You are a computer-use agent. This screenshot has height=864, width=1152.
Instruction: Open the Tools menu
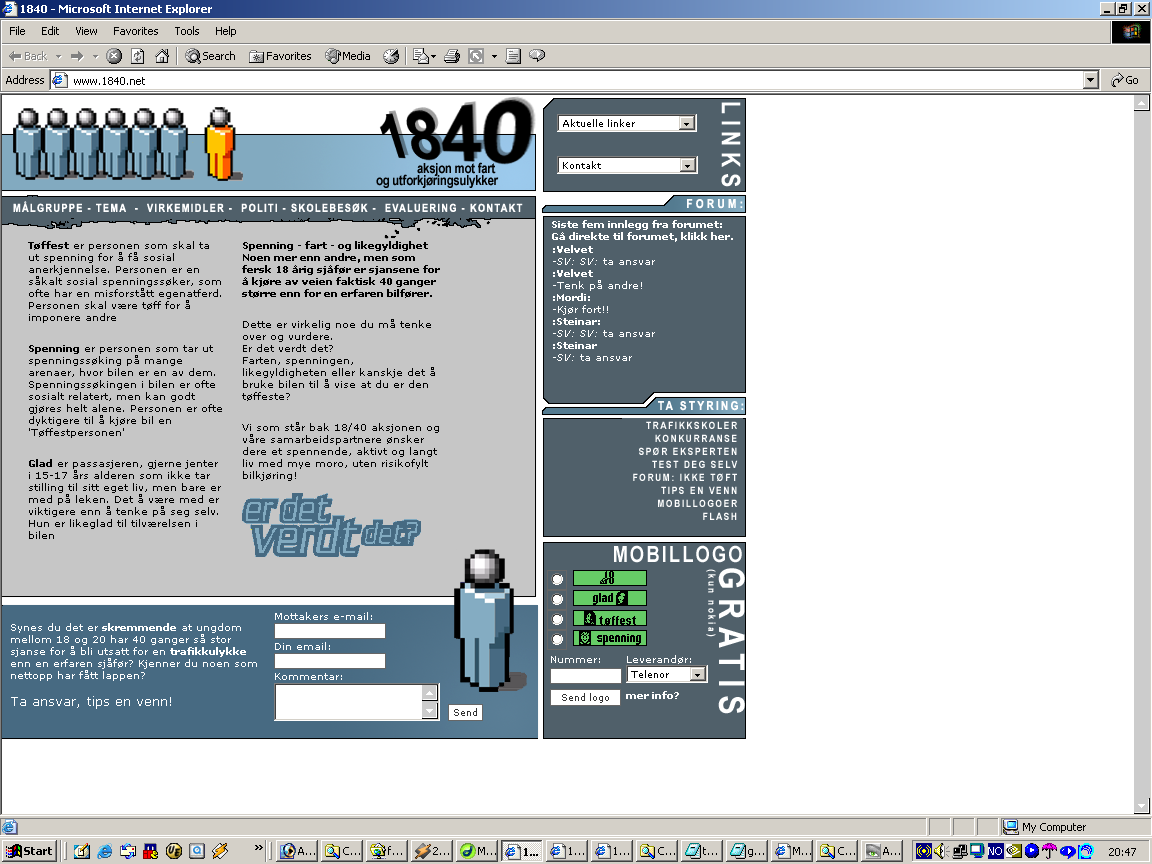[x=187, y=31]
